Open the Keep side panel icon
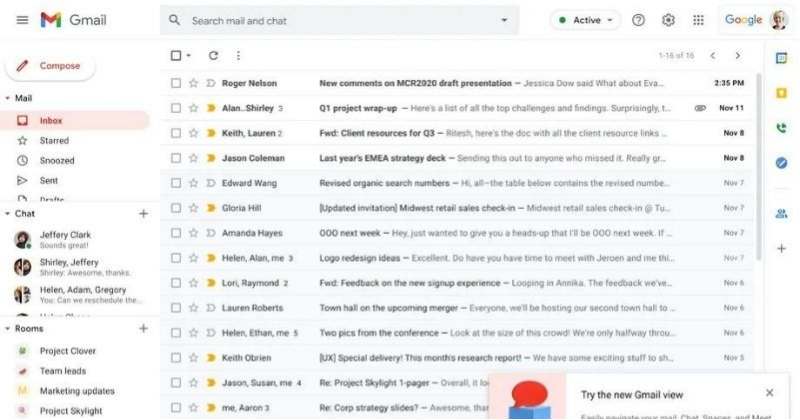The width and height of the screenshot is (800, 420). coord(782,93)
